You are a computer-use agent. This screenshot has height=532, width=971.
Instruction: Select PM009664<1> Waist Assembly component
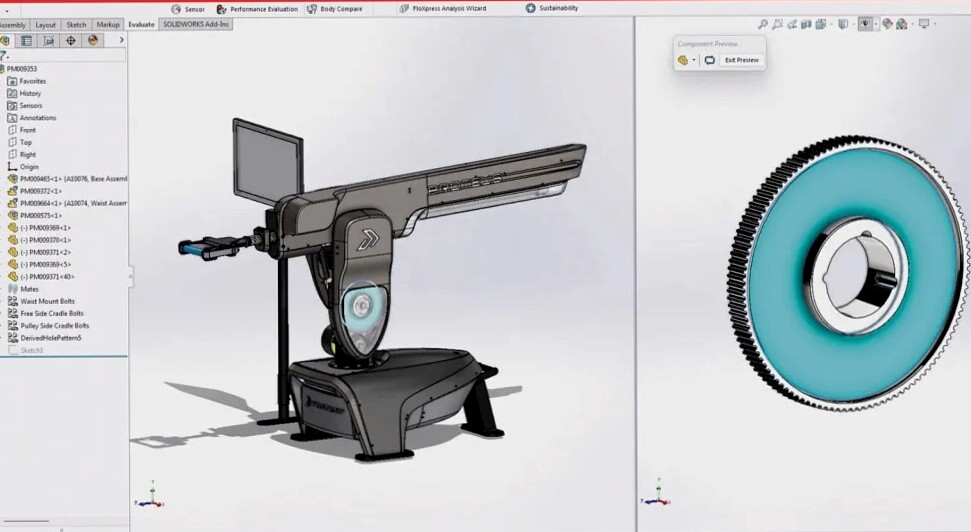tap(67, 203)
